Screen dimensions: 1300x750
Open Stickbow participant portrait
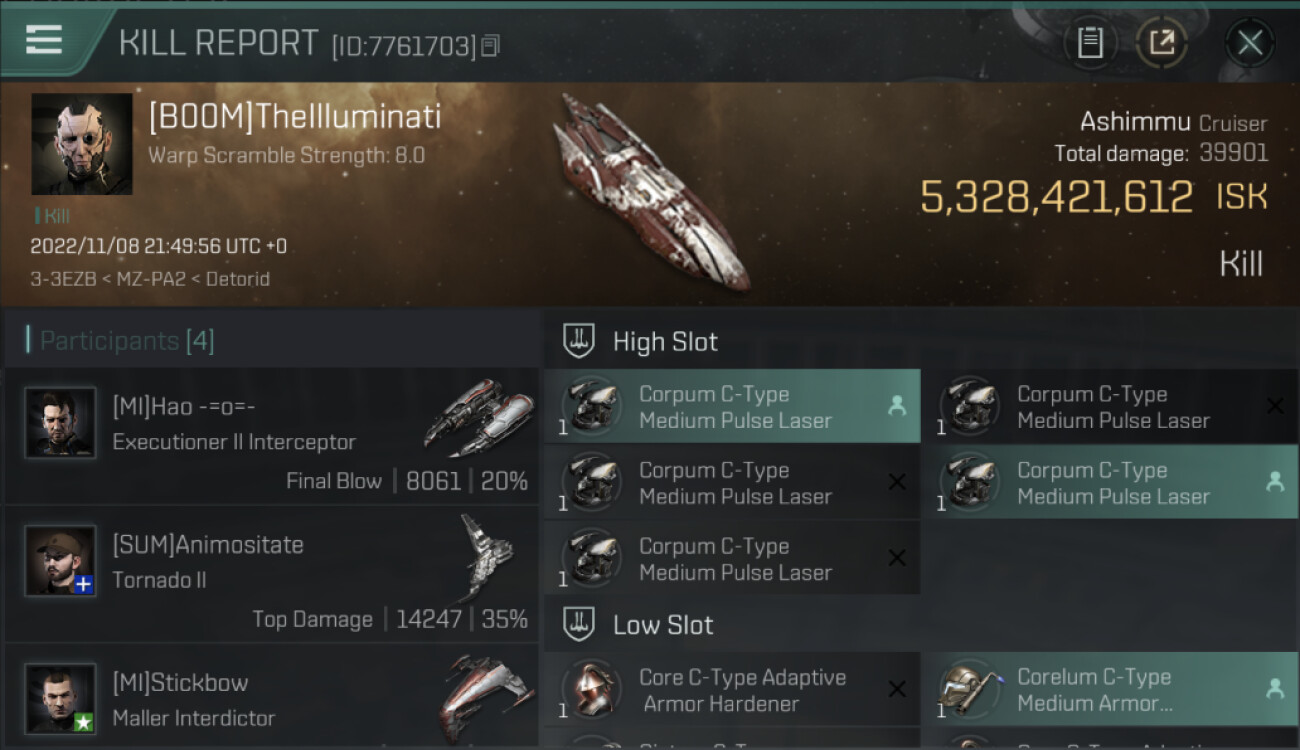60,698
